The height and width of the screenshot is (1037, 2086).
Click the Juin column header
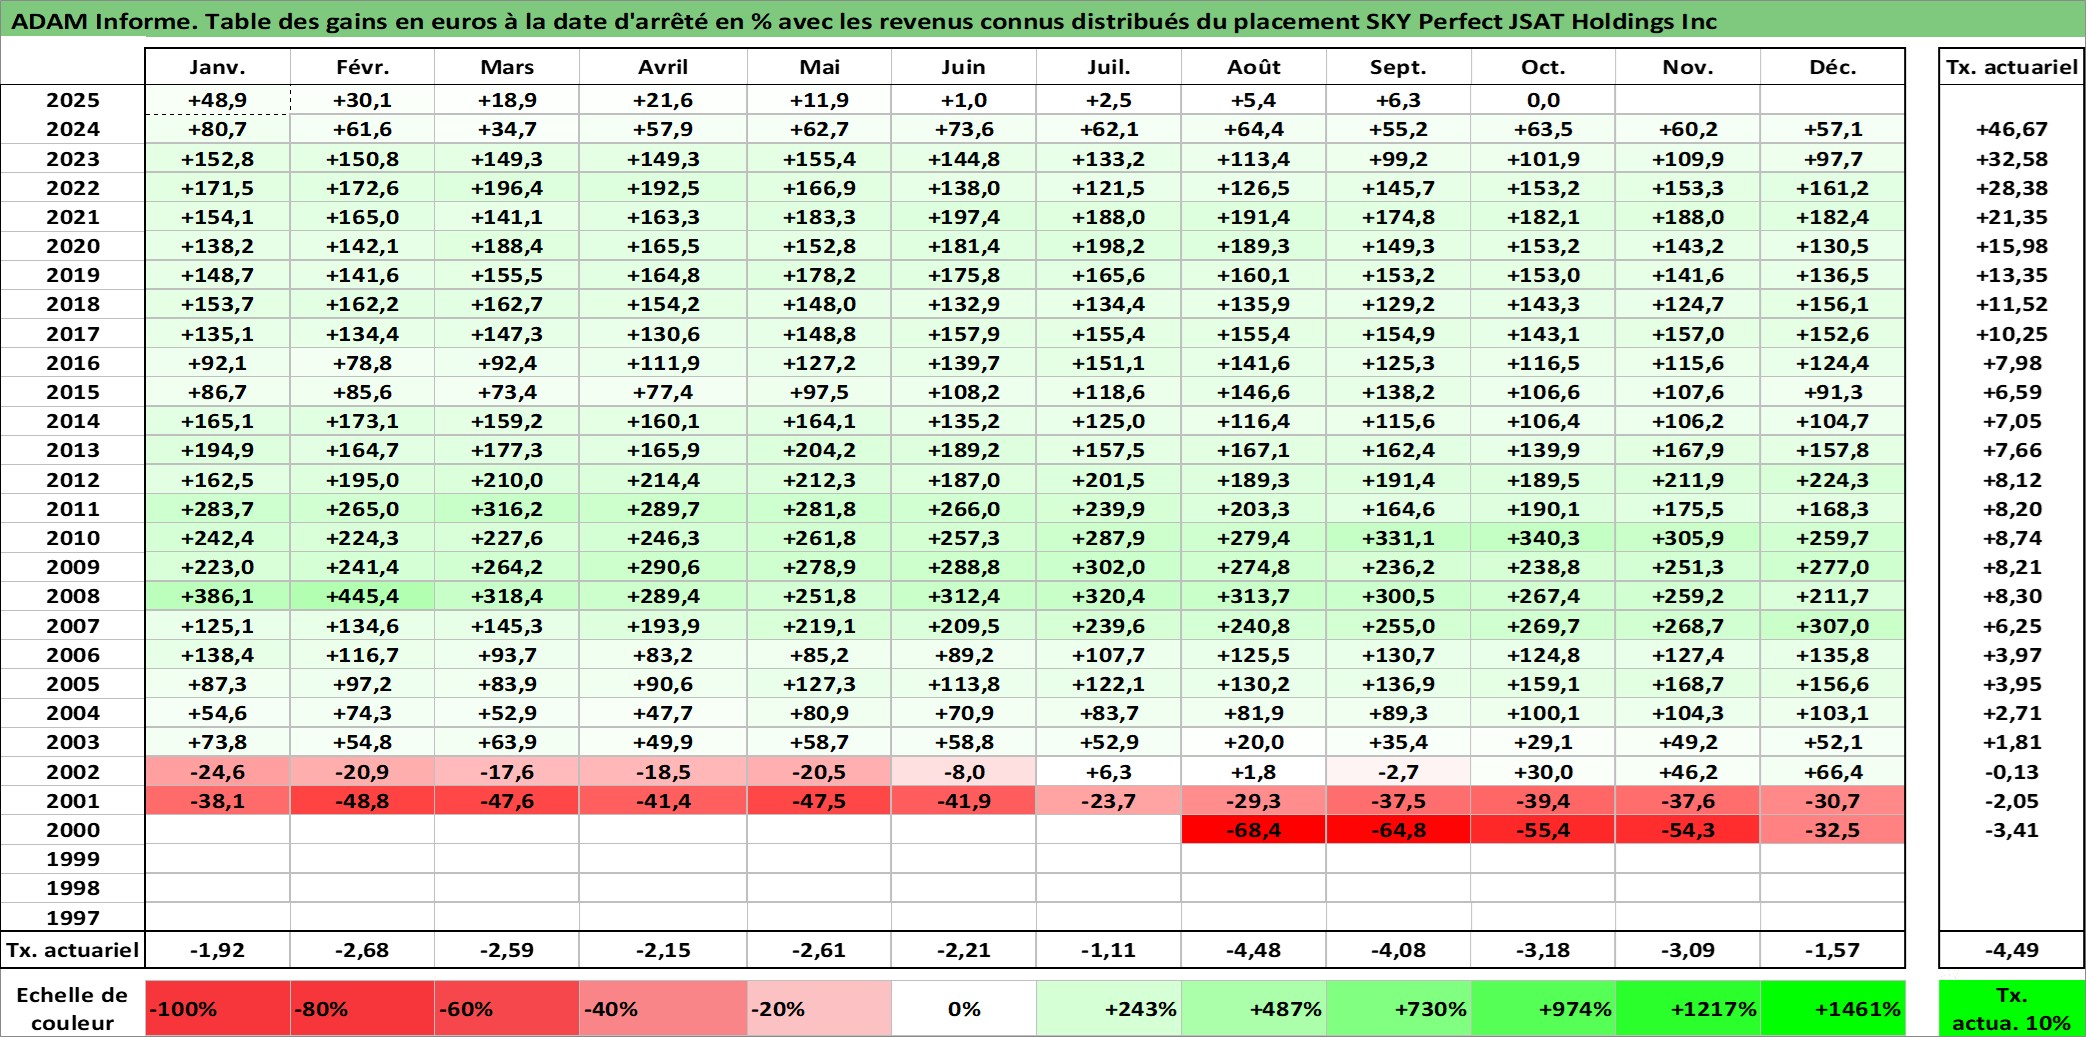(x=964, y=67)
